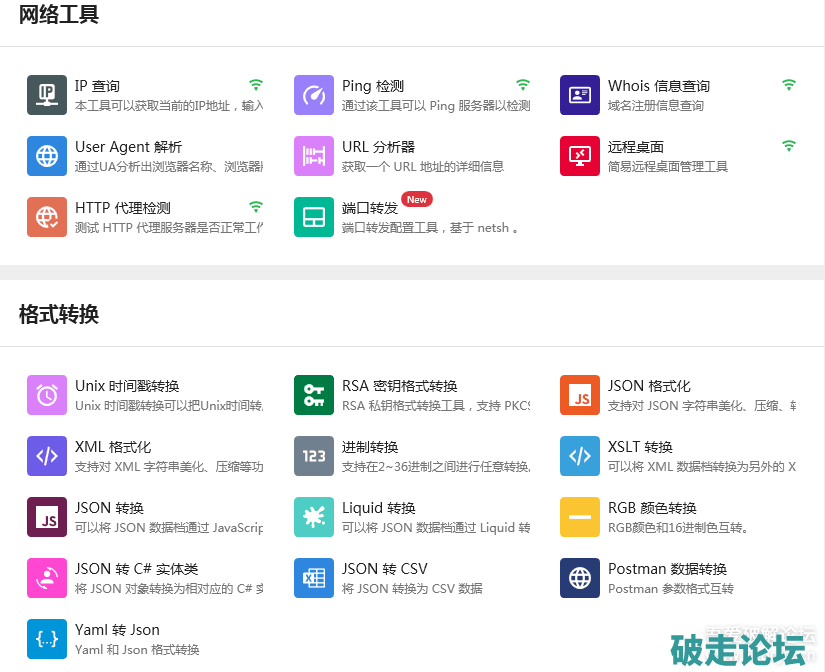Open the RSA 密钥格式转换 key icon
The height and width of the screenshot is (672, 825).
click(x=314, y=395)
